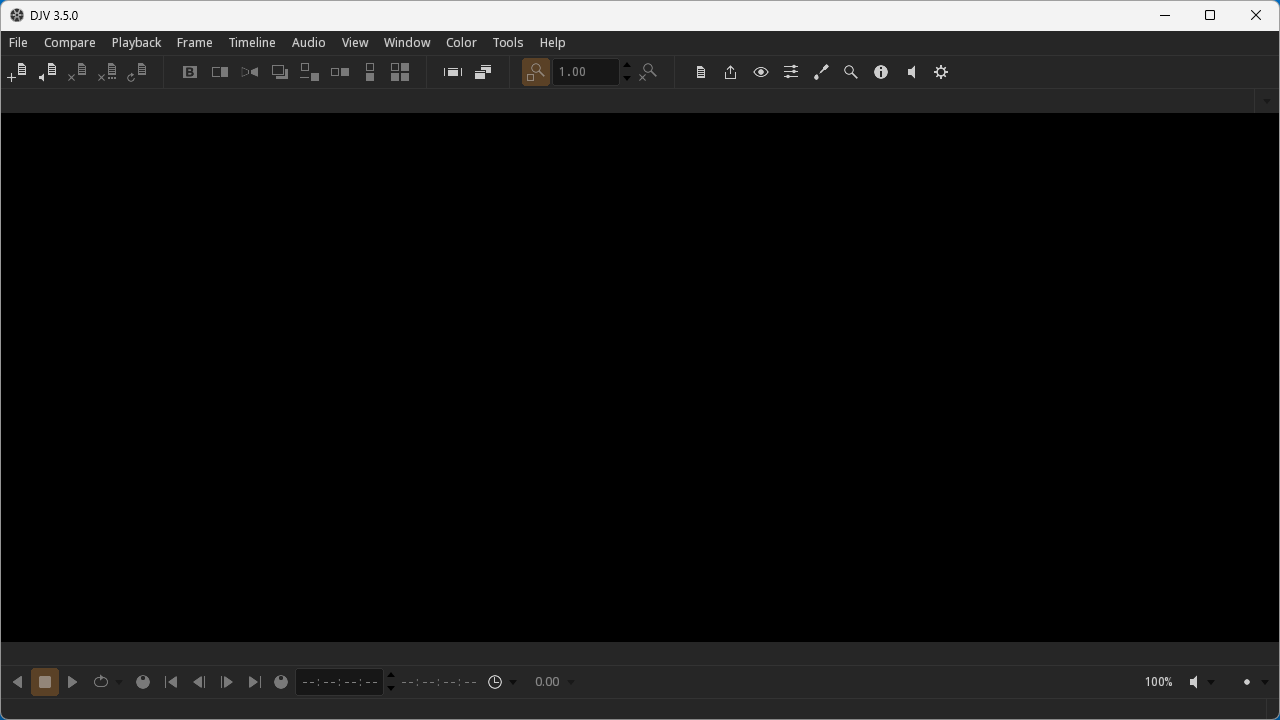Open the View tool with eye icon
This screenshot has height=720, width=1280.
(x=761, y=72)
